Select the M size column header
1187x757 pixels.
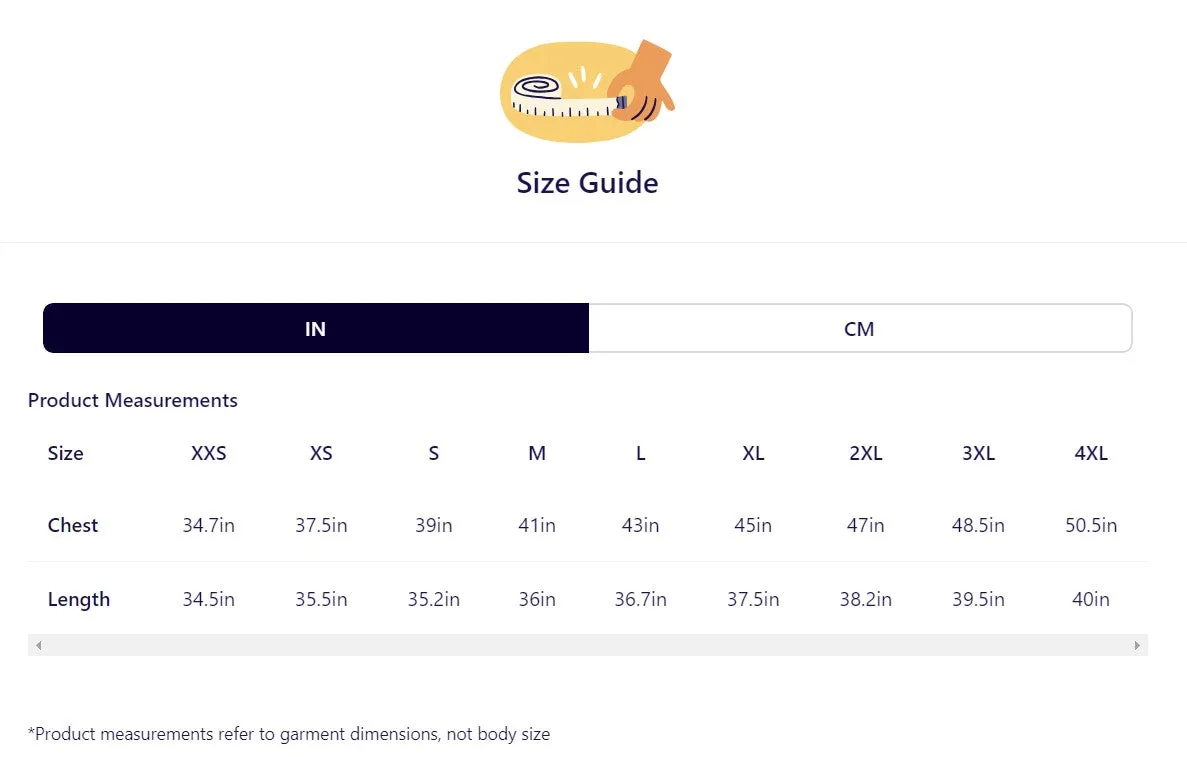point(537,453)
